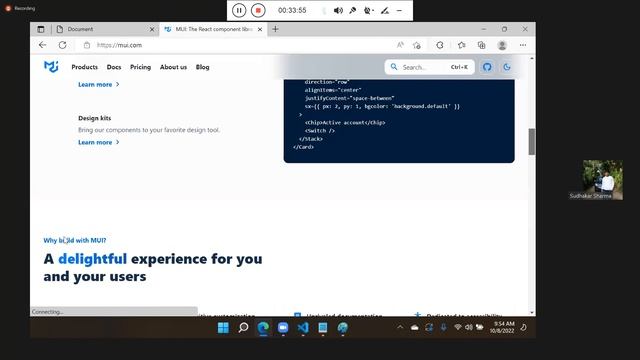Image resolution: width=640 pixels, height=360 pixels.
Task: Open Microsoft Edge from the taskbar
Action: [263, 327]
